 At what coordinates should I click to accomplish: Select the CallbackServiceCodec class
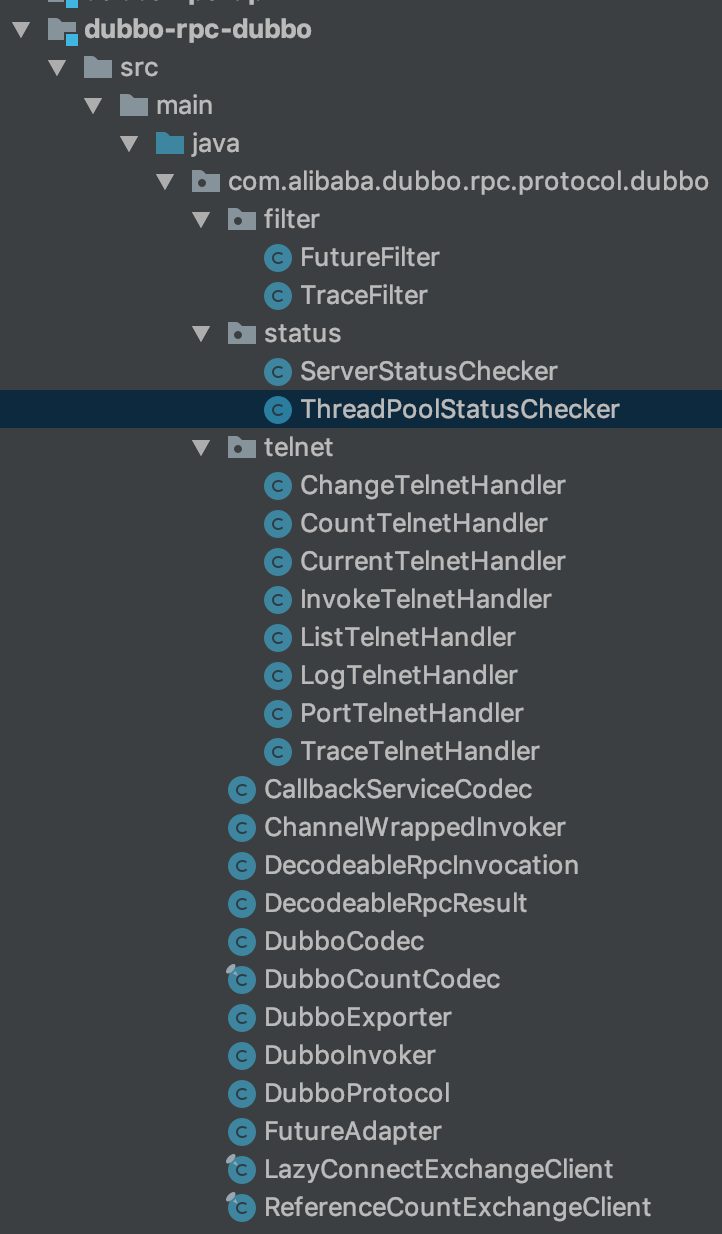[x=397, y=790]
